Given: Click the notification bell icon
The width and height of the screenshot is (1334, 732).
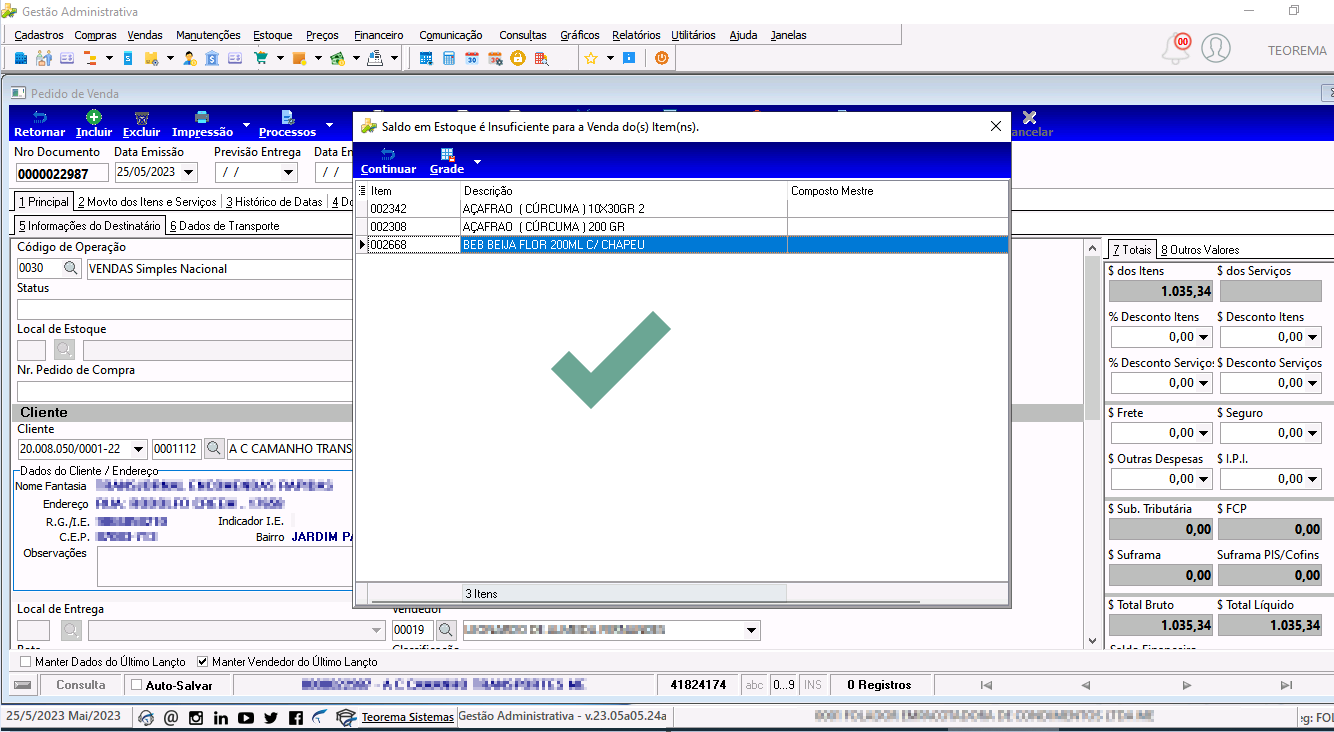Looking at the screenshot, I should (x=1176, y=48).
